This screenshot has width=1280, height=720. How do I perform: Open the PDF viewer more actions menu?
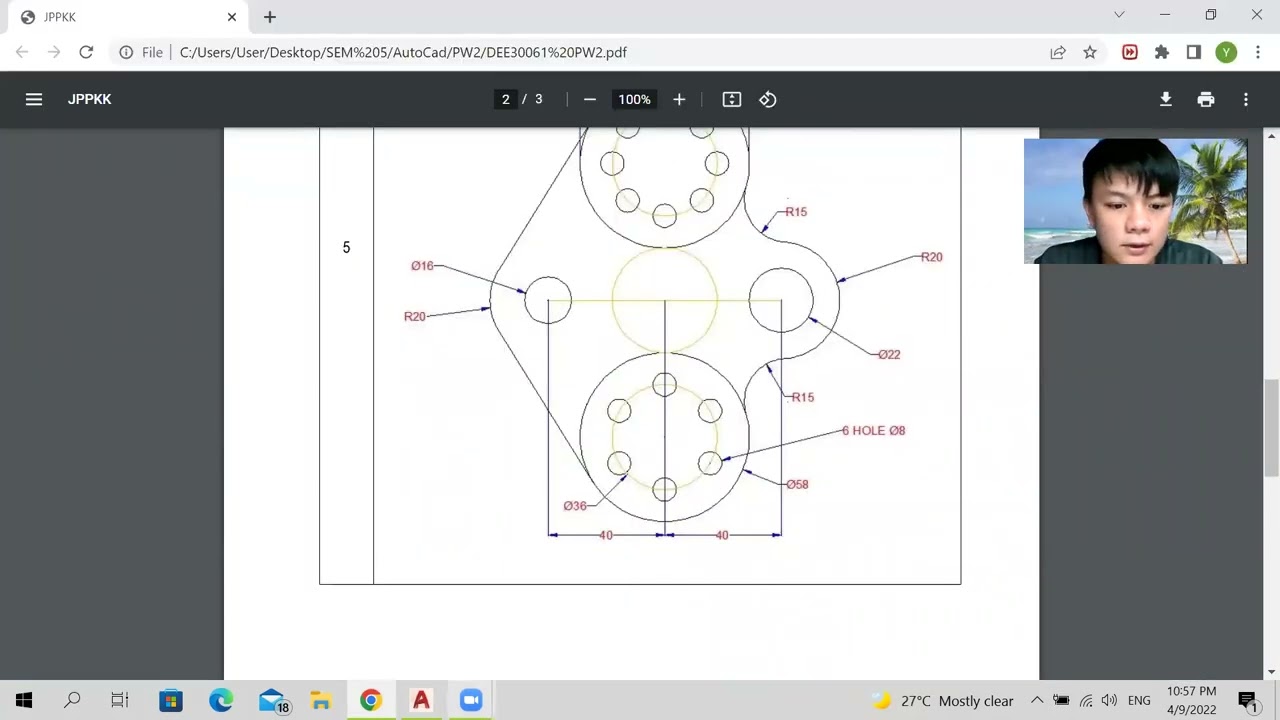[x=1246, y=99]
